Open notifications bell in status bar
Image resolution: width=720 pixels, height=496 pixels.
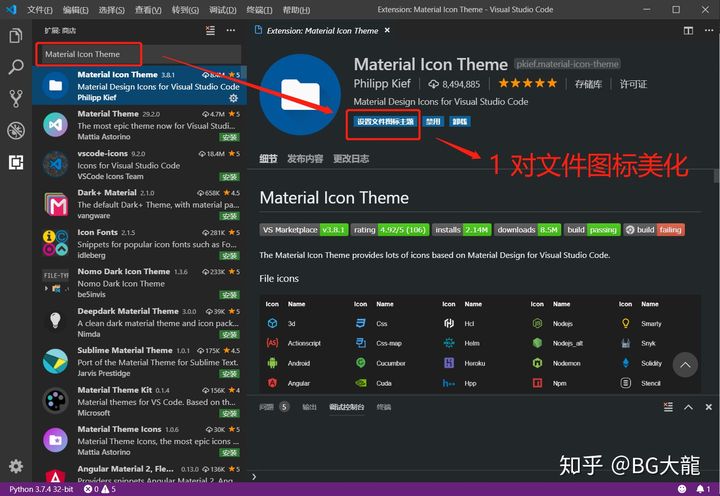703,489
